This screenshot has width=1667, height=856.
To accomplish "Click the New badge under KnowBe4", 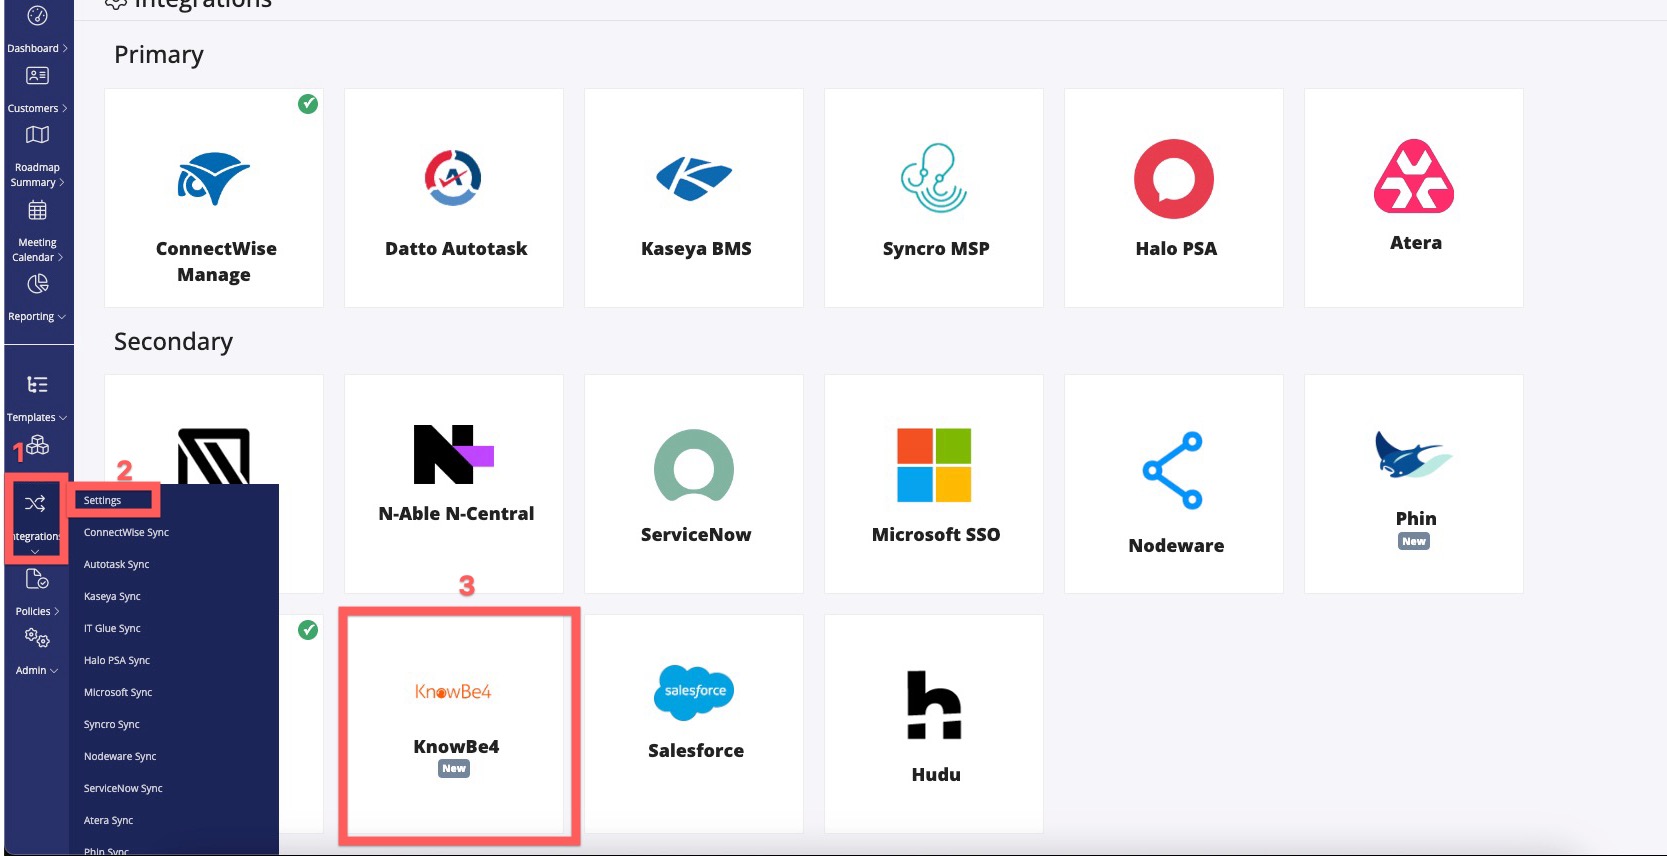I will [454, 769].
